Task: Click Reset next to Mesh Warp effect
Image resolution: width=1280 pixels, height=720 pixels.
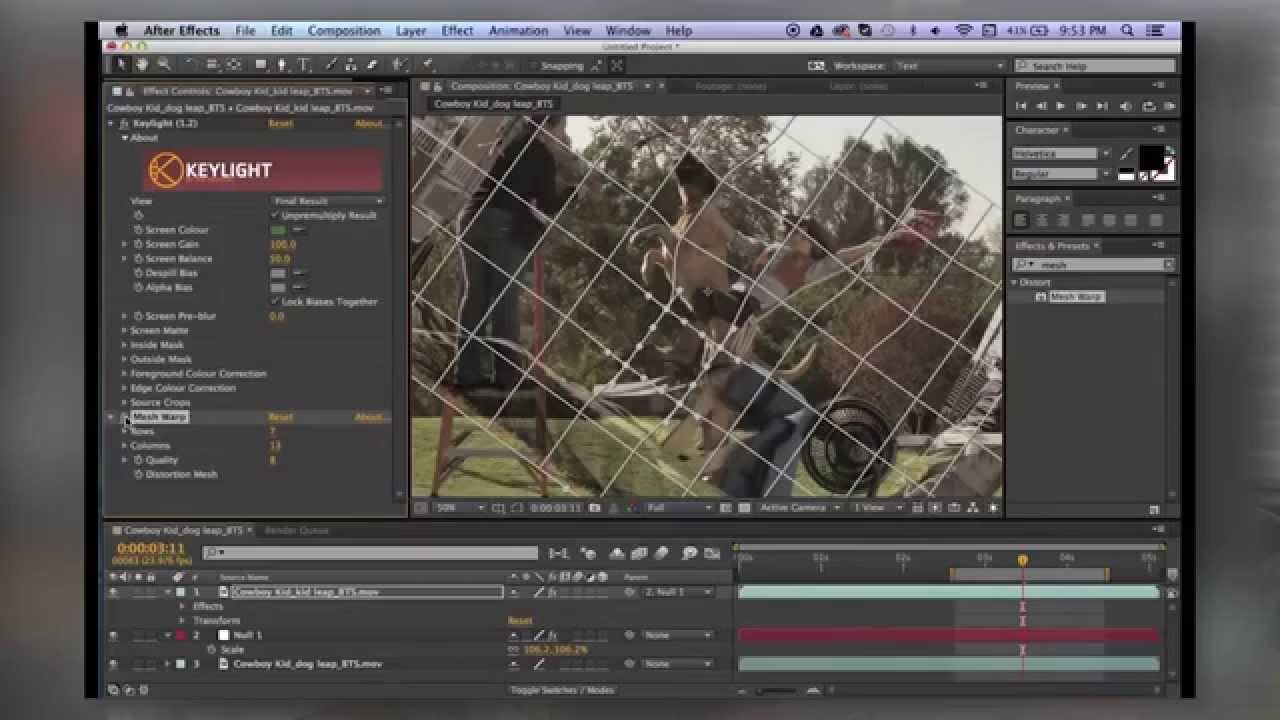Action: pos(281,417)
